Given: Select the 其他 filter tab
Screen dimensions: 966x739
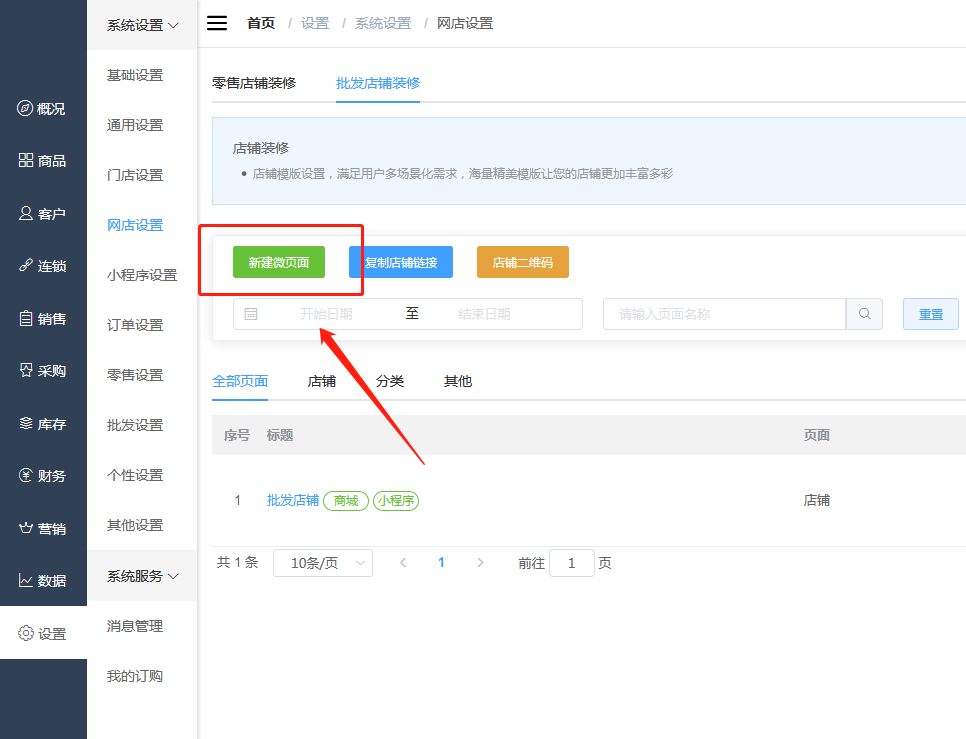Looking at the screenshot, I should click(x=458, y=381).
